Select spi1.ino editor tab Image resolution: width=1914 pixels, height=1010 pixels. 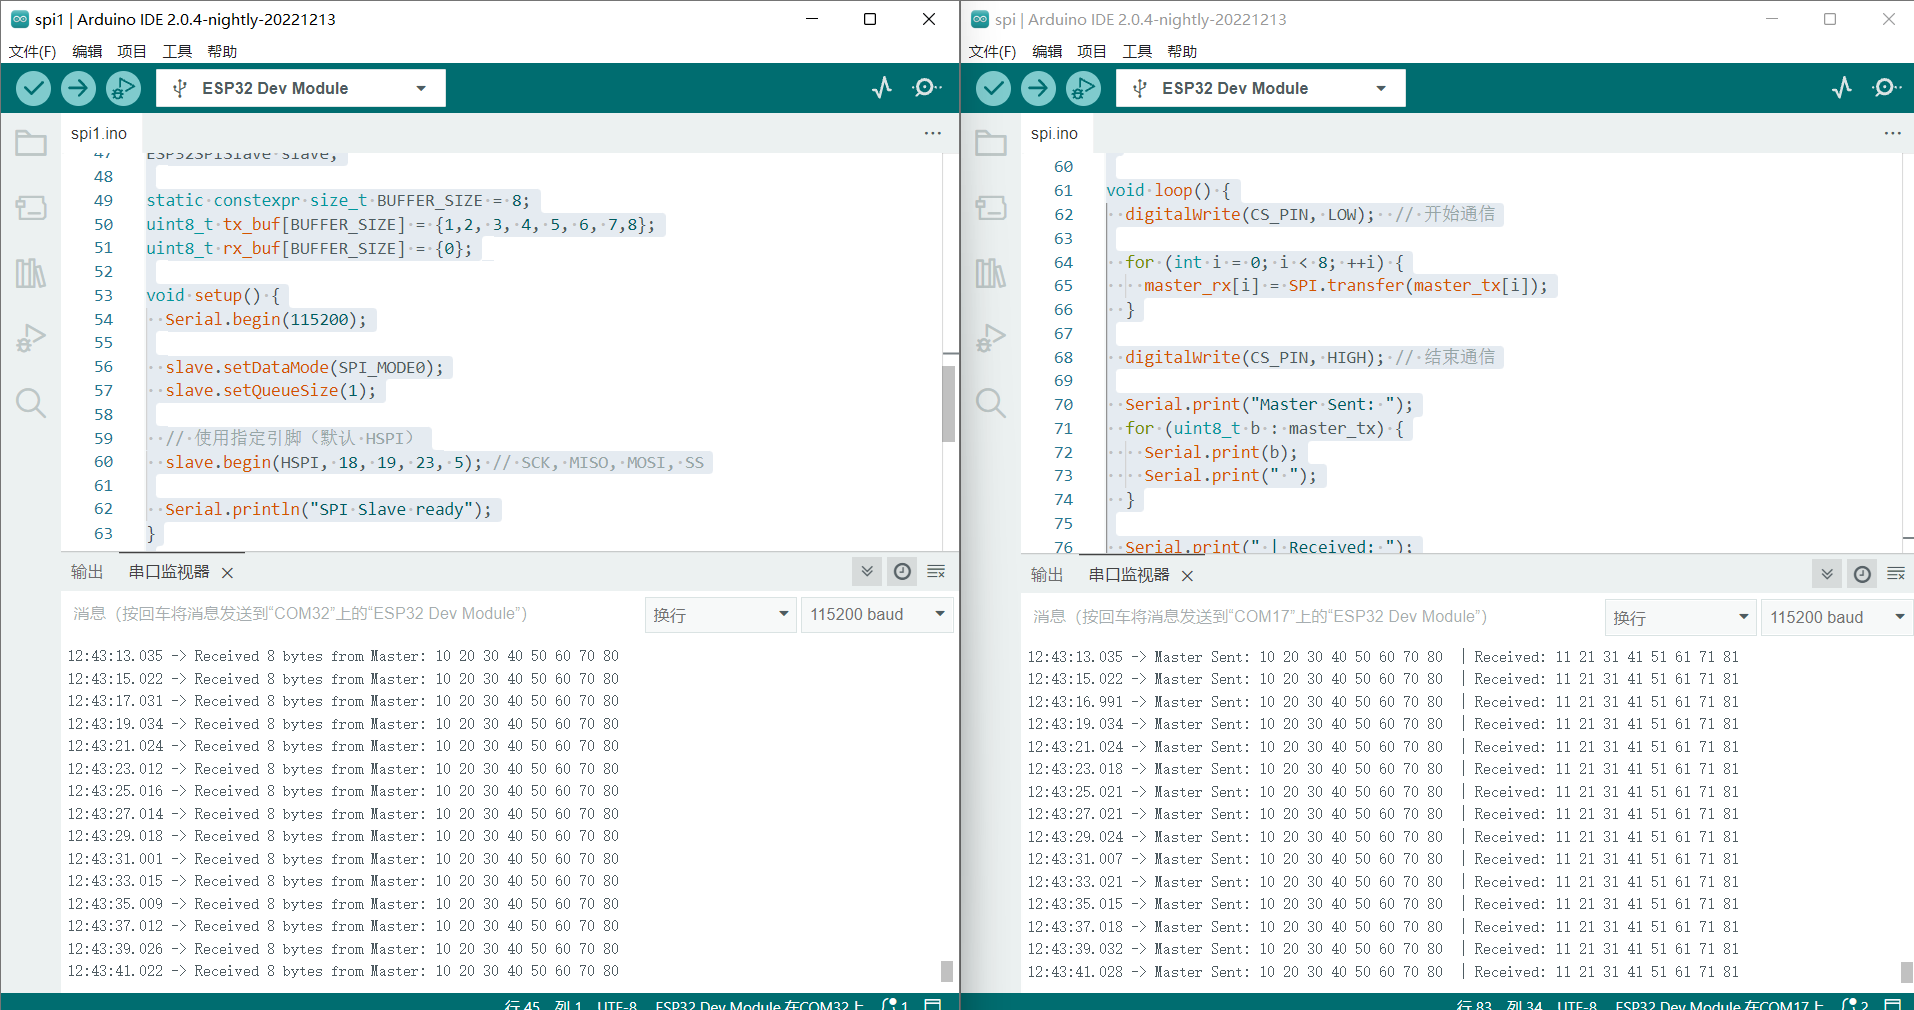click(x=99, y=133)
